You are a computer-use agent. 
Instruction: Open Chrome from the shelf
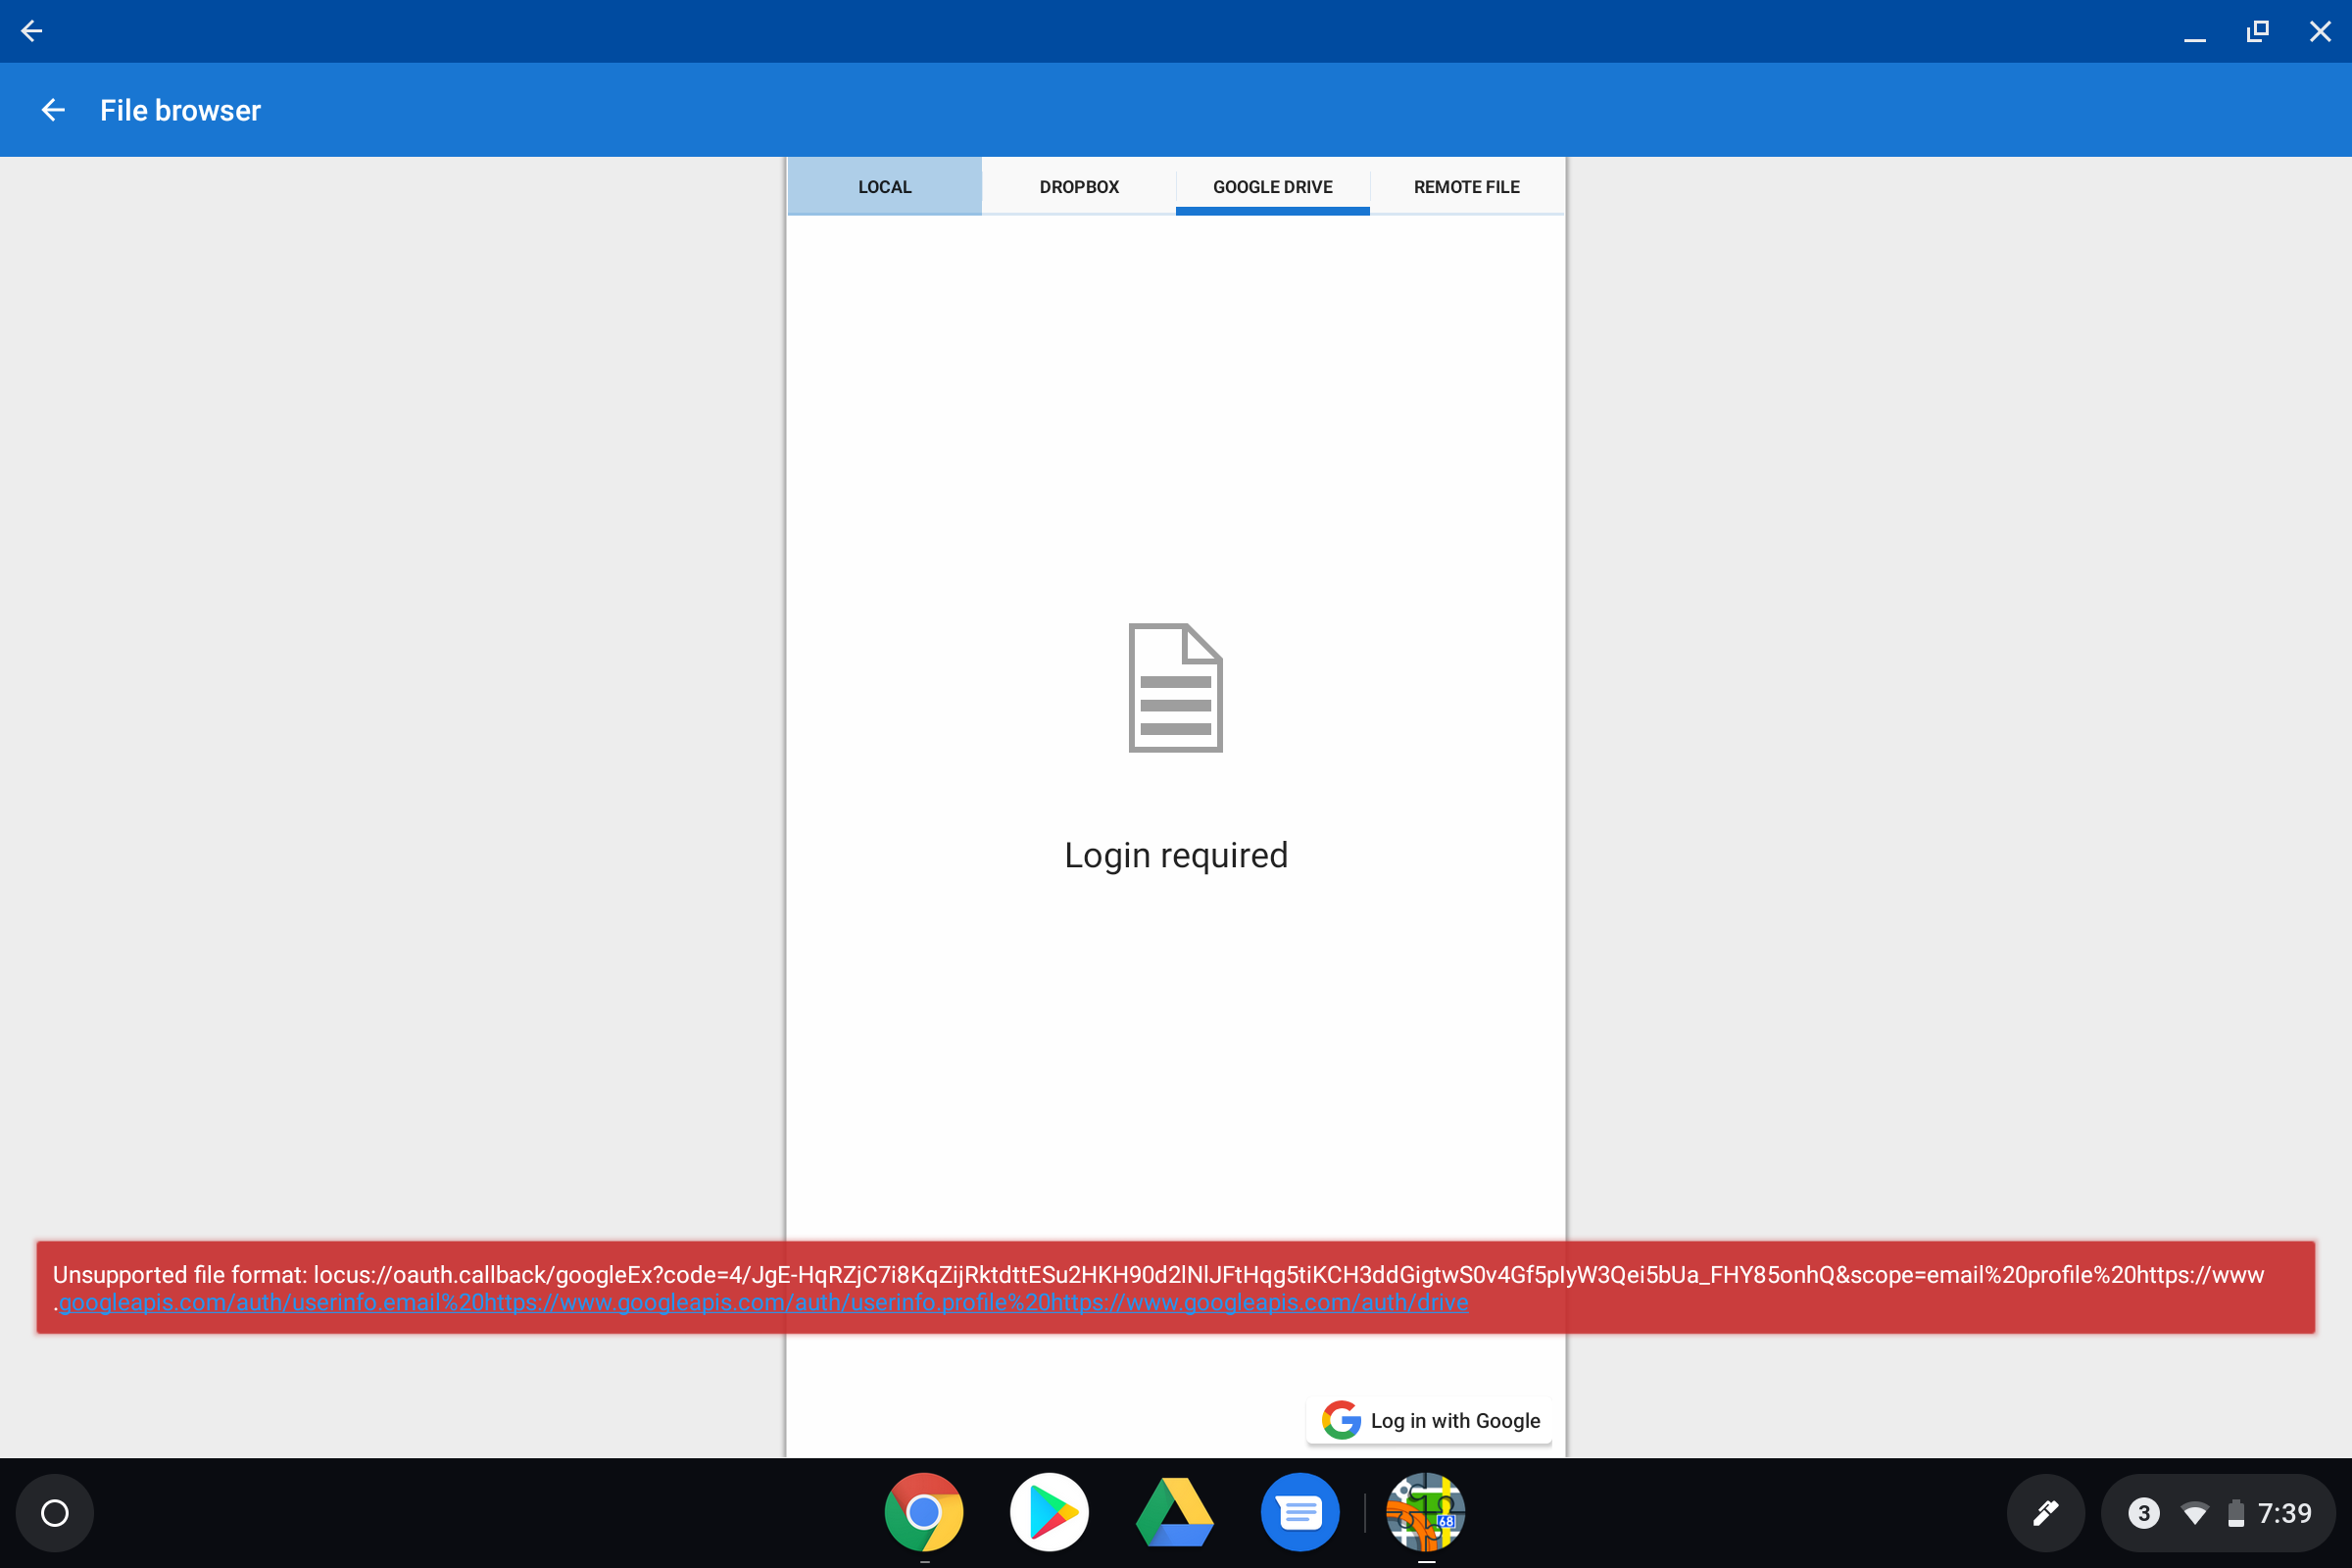click(x=923, y=1512)
